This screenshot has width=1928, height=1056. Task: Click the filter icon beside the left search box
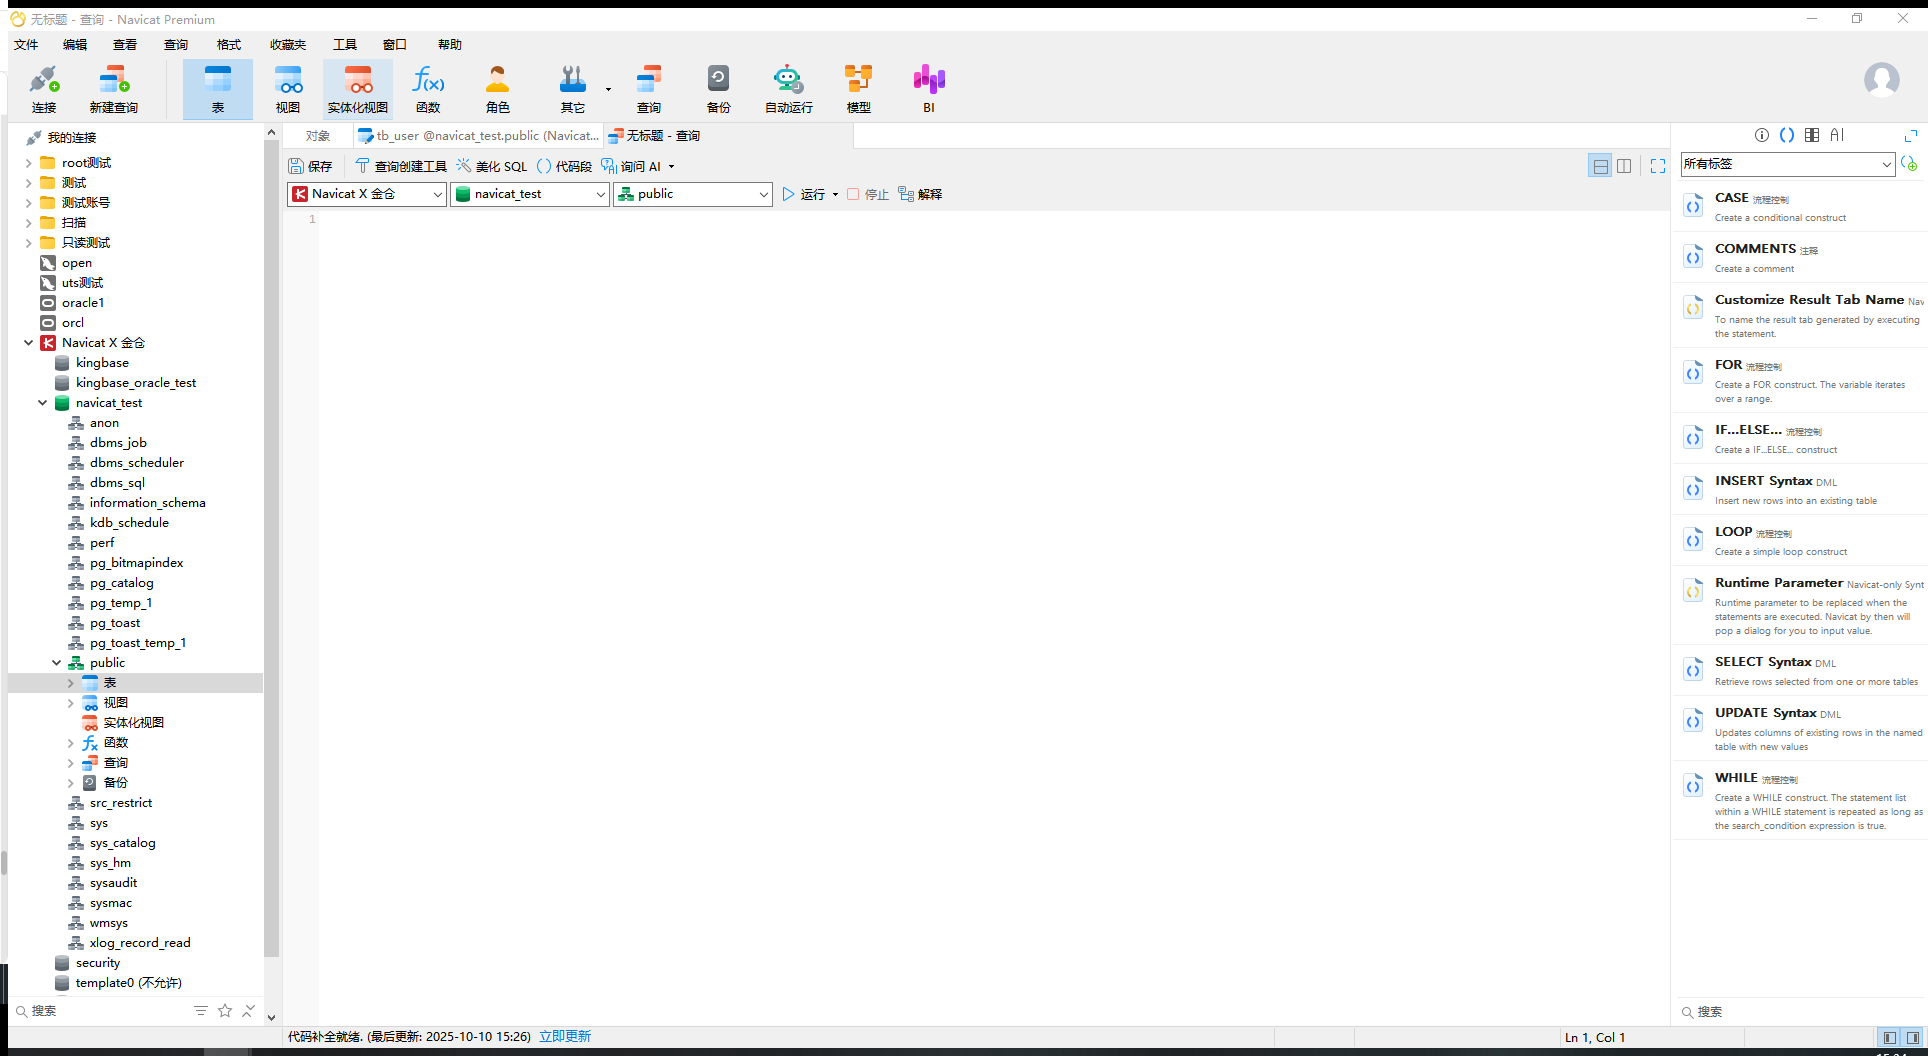tap(201, 1011)
